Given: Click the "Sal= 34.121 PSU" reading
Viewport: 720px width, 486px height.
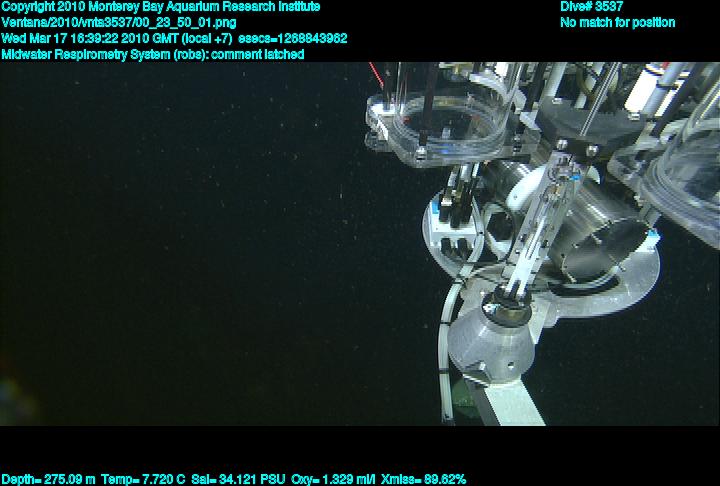Looking at the screenshot, I should tap(238, 480).
